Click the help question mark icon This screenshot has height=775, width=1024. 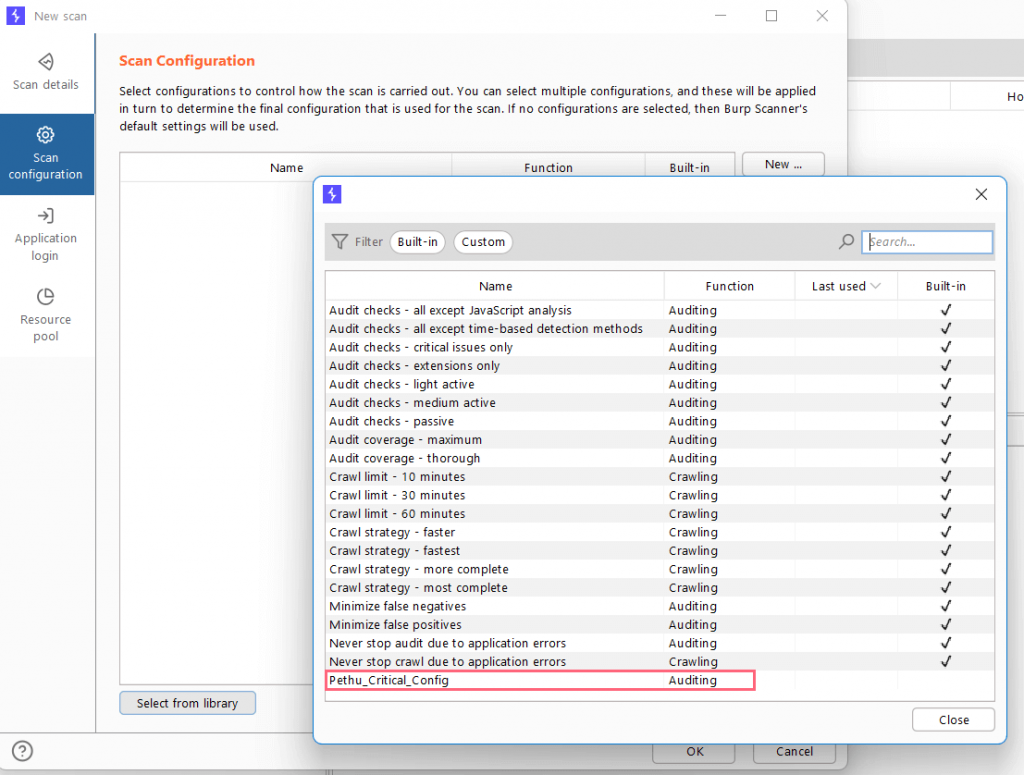22,751
